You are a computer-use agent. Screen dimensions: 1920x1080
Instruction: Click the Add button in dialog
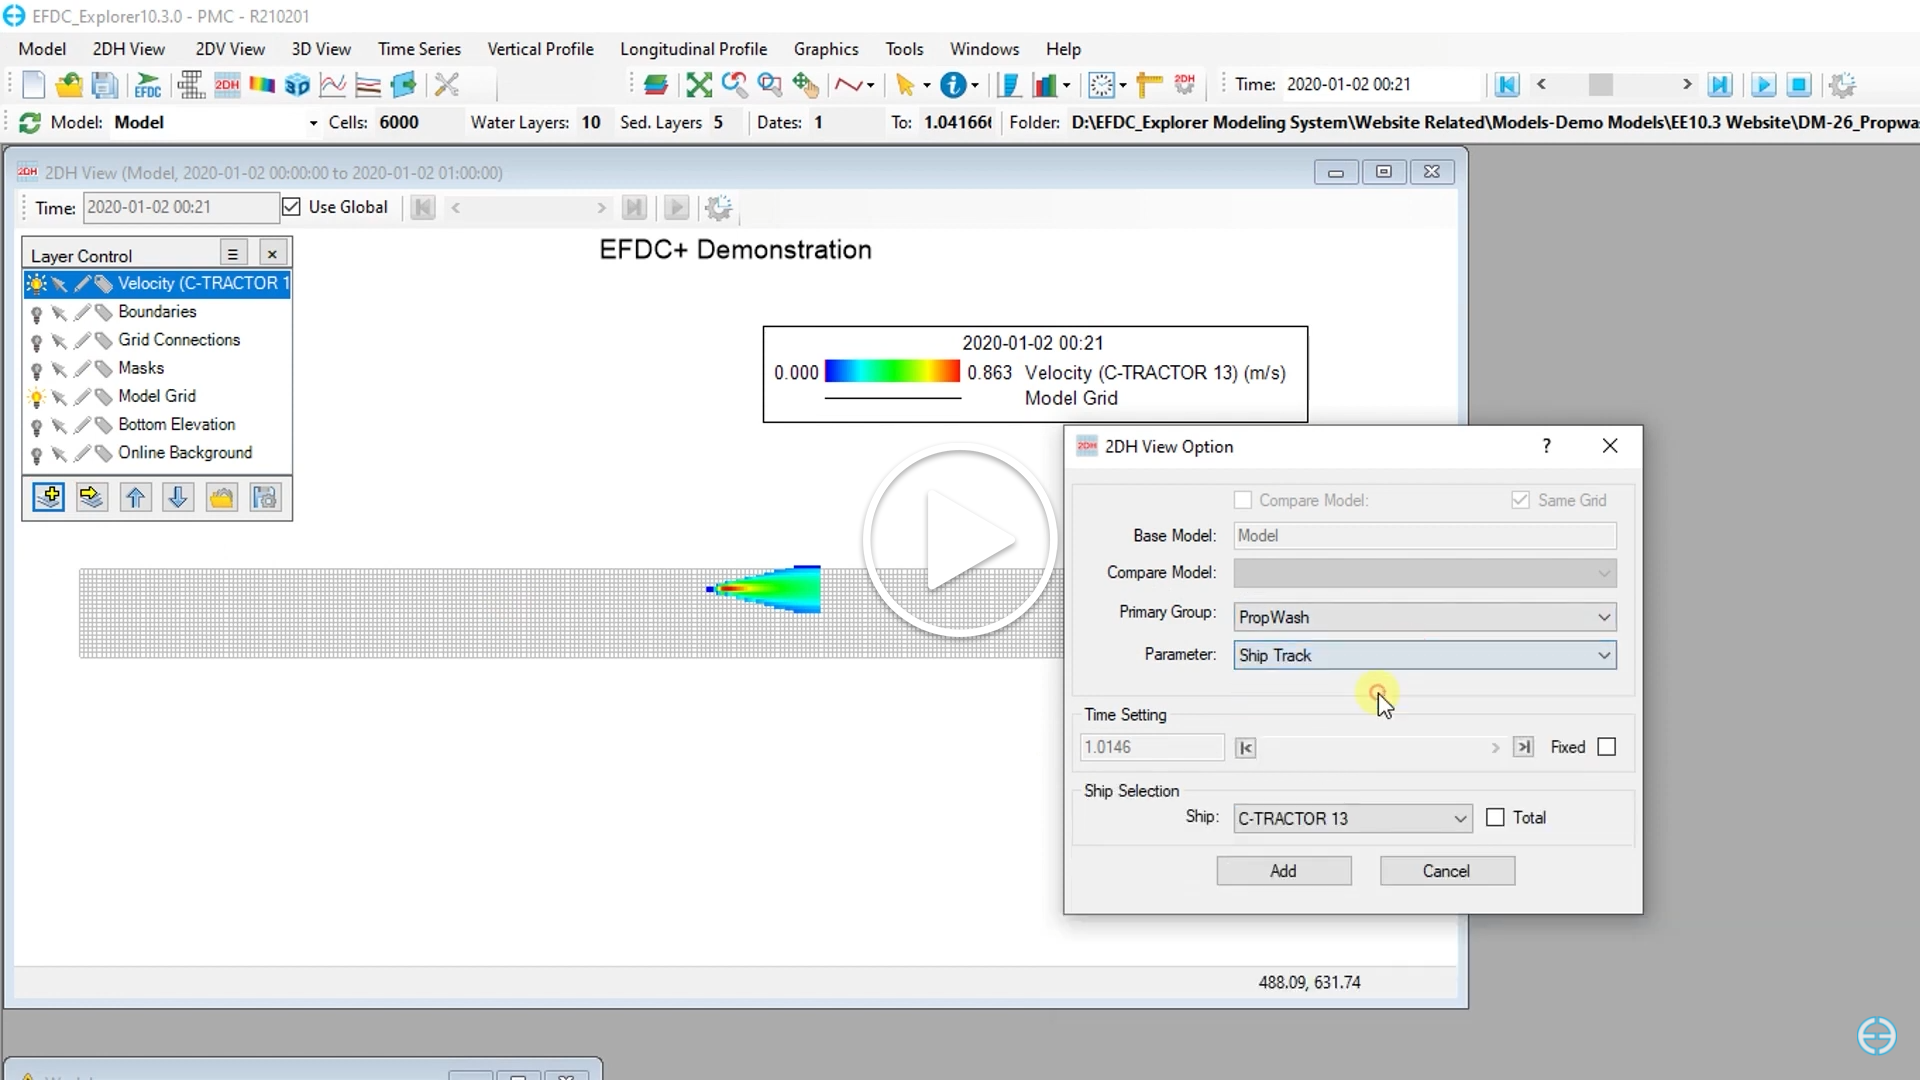(x=1284, y=871)
